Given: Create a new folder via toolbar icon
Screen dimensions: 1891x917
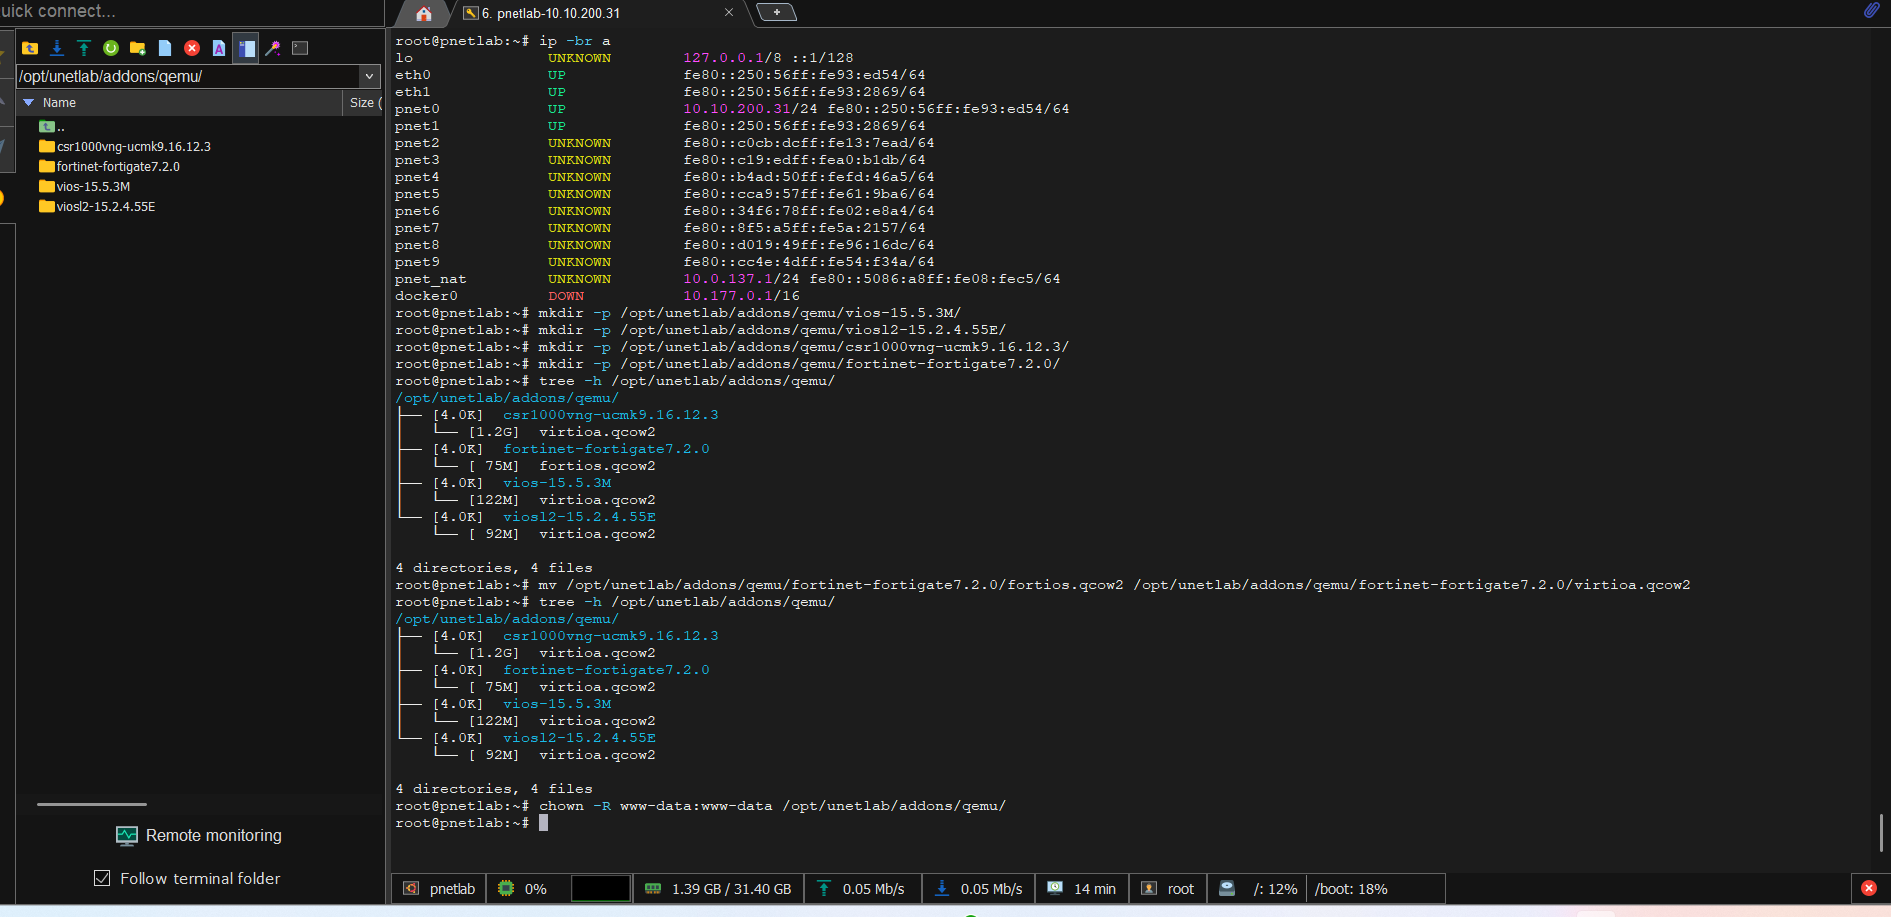Looking at the screenshot, I should click(x=138, y=48).
